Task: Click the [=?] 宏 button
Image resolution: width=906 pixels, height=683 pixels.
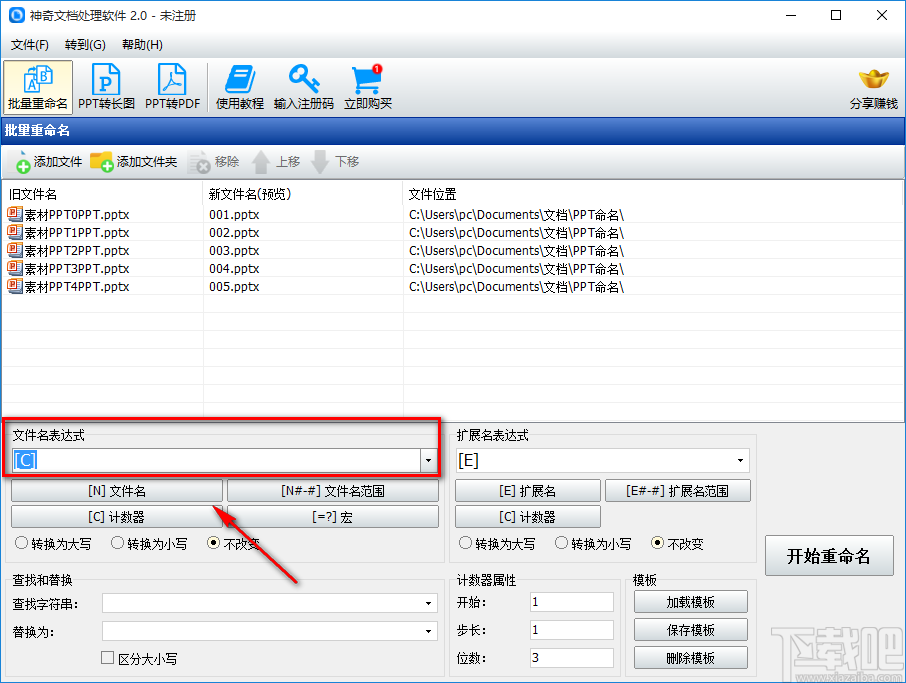Action: pos(333,517)
